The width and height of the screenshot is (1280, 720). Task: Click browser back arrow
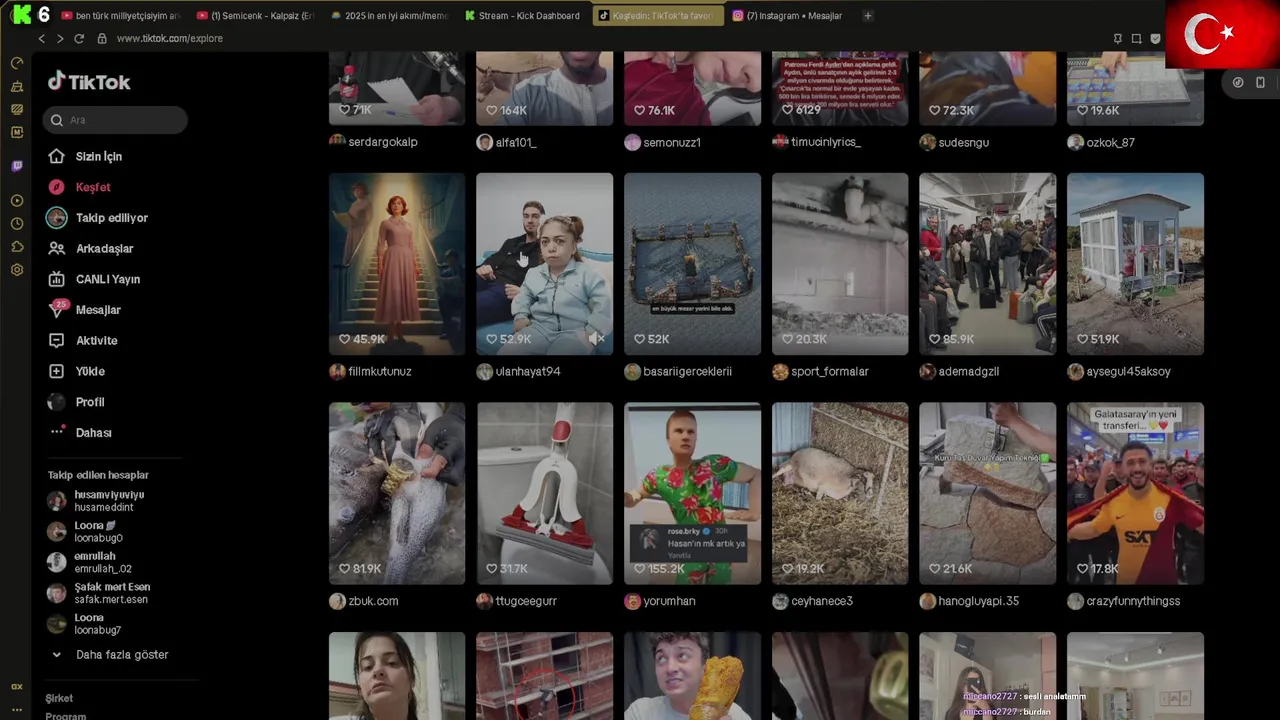[x=41, y=38]
